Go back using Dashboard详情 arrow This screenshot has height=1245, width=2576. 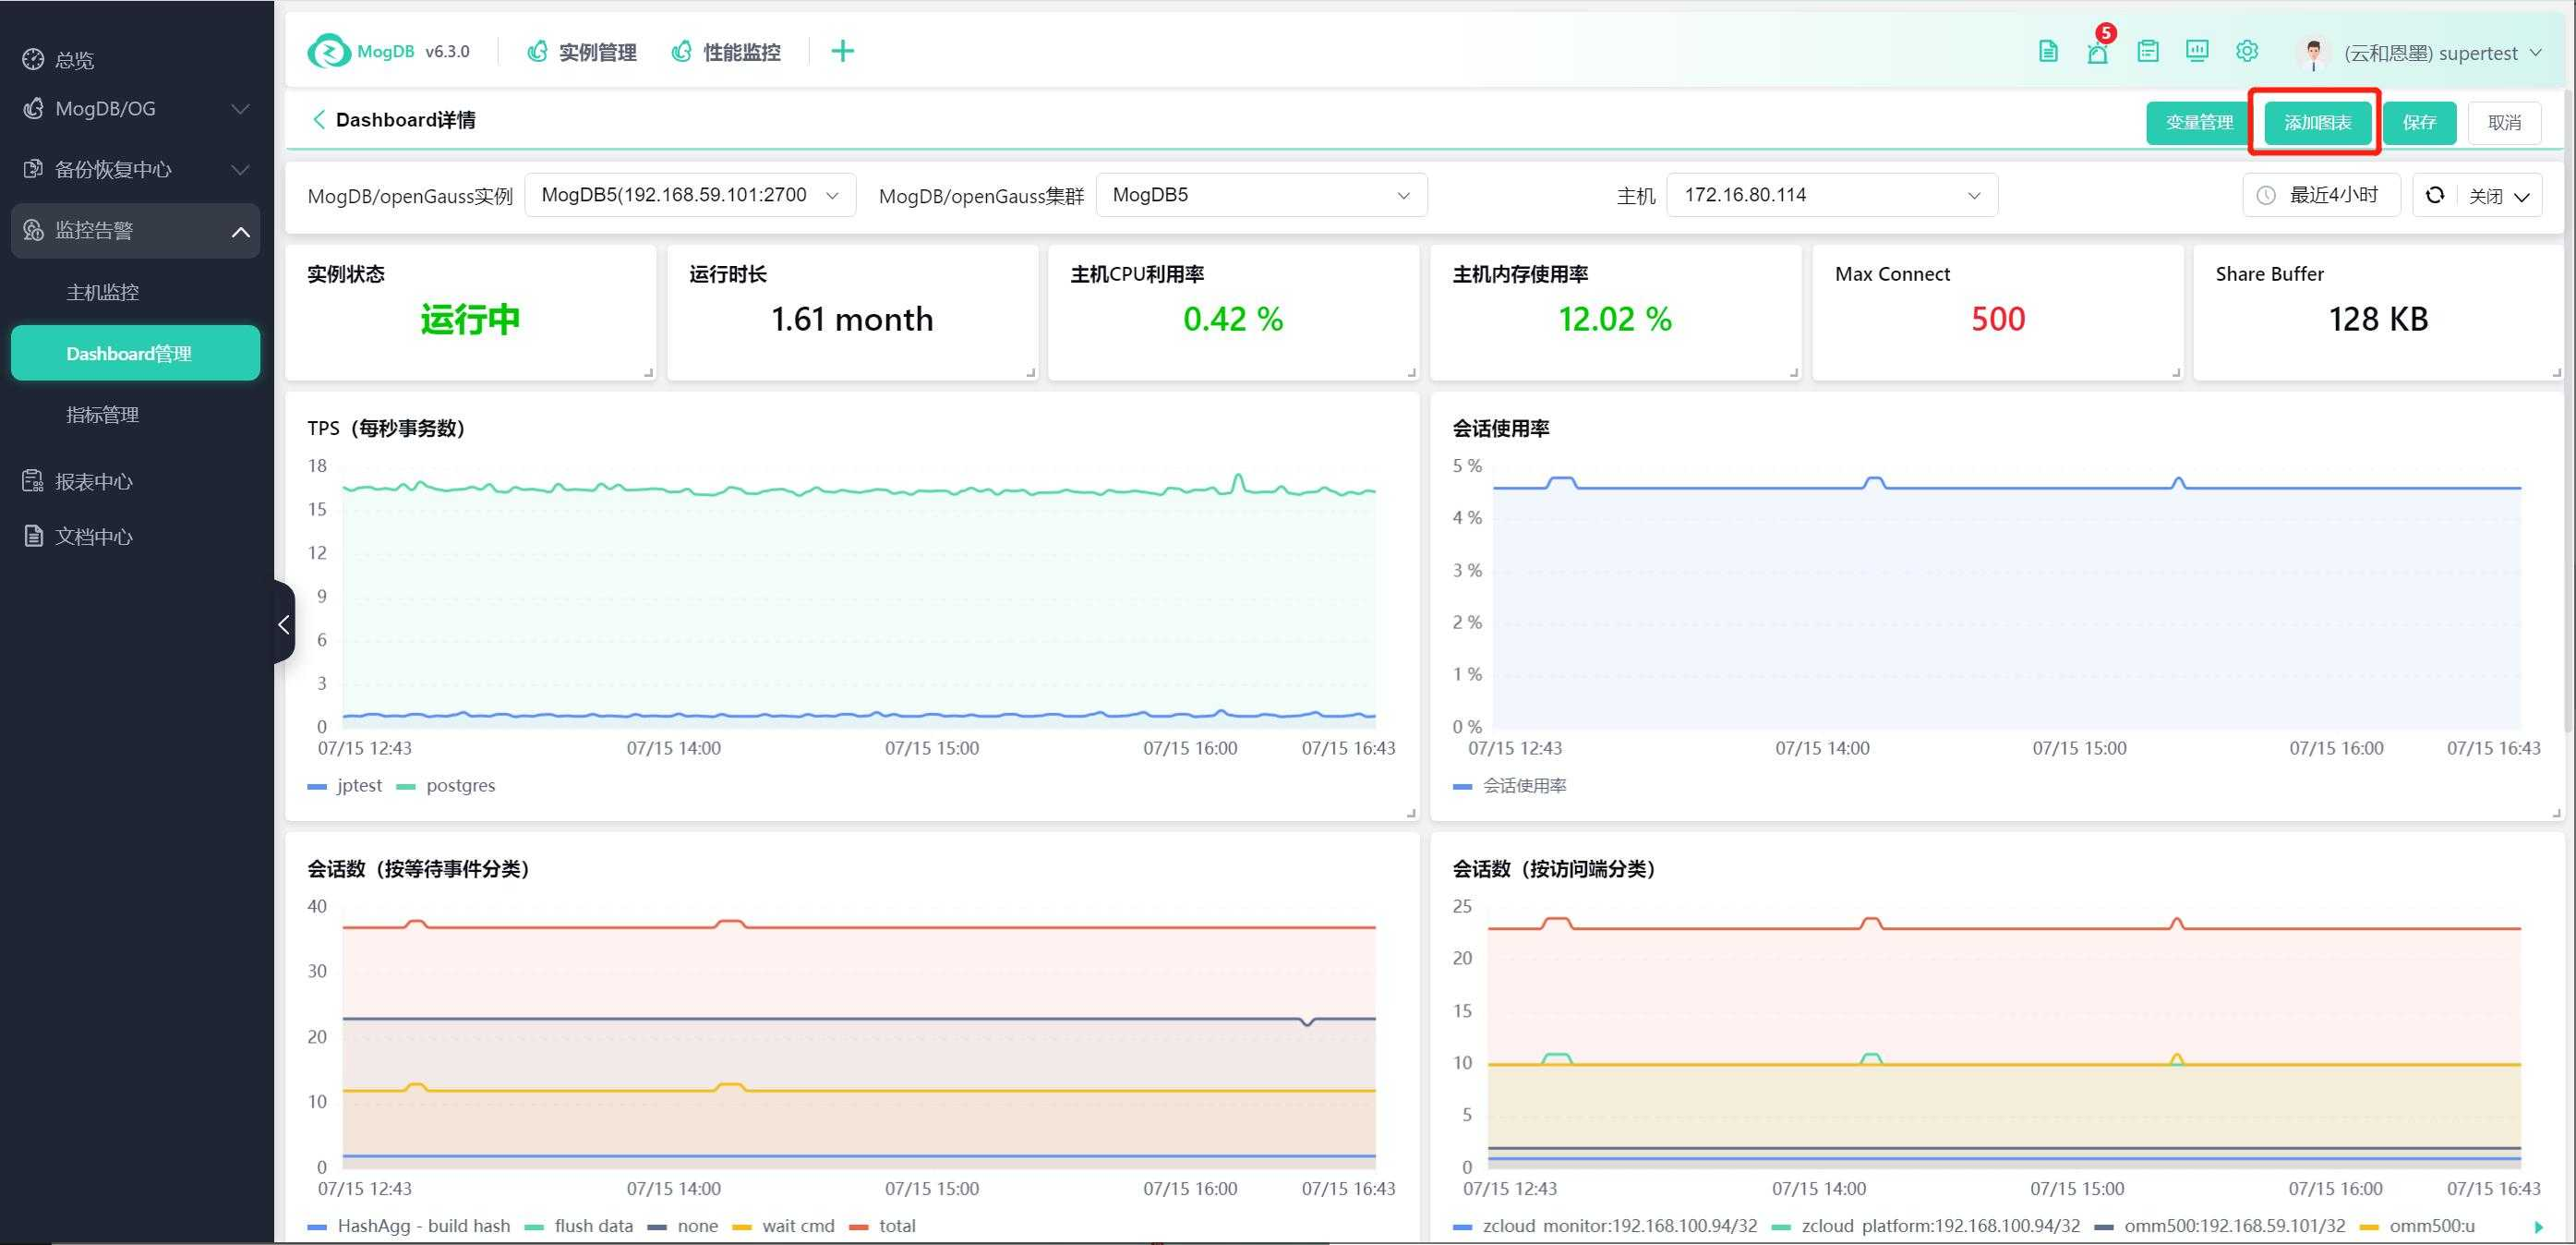coord(319,120)
